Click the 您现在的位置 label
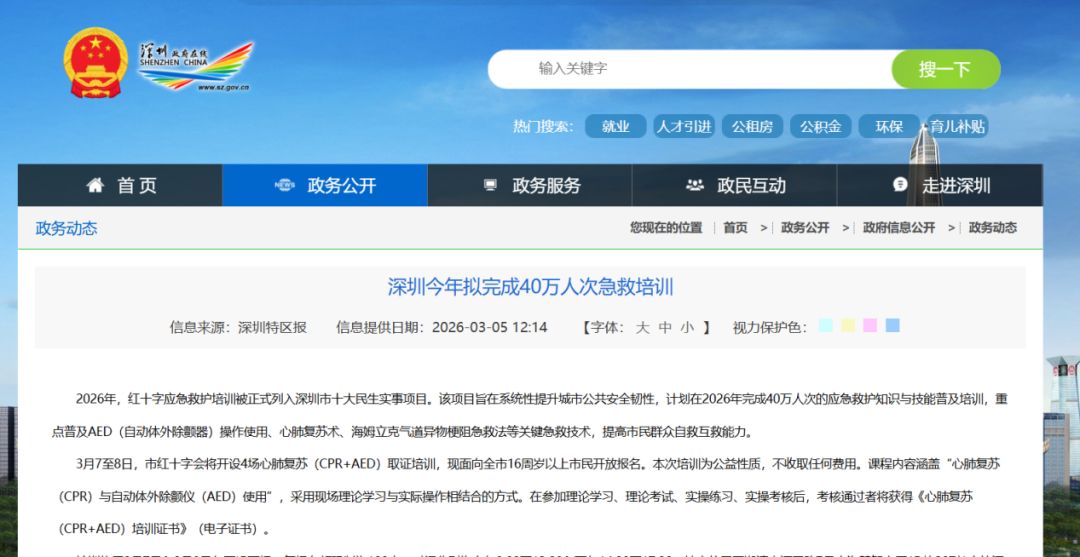 666,228
